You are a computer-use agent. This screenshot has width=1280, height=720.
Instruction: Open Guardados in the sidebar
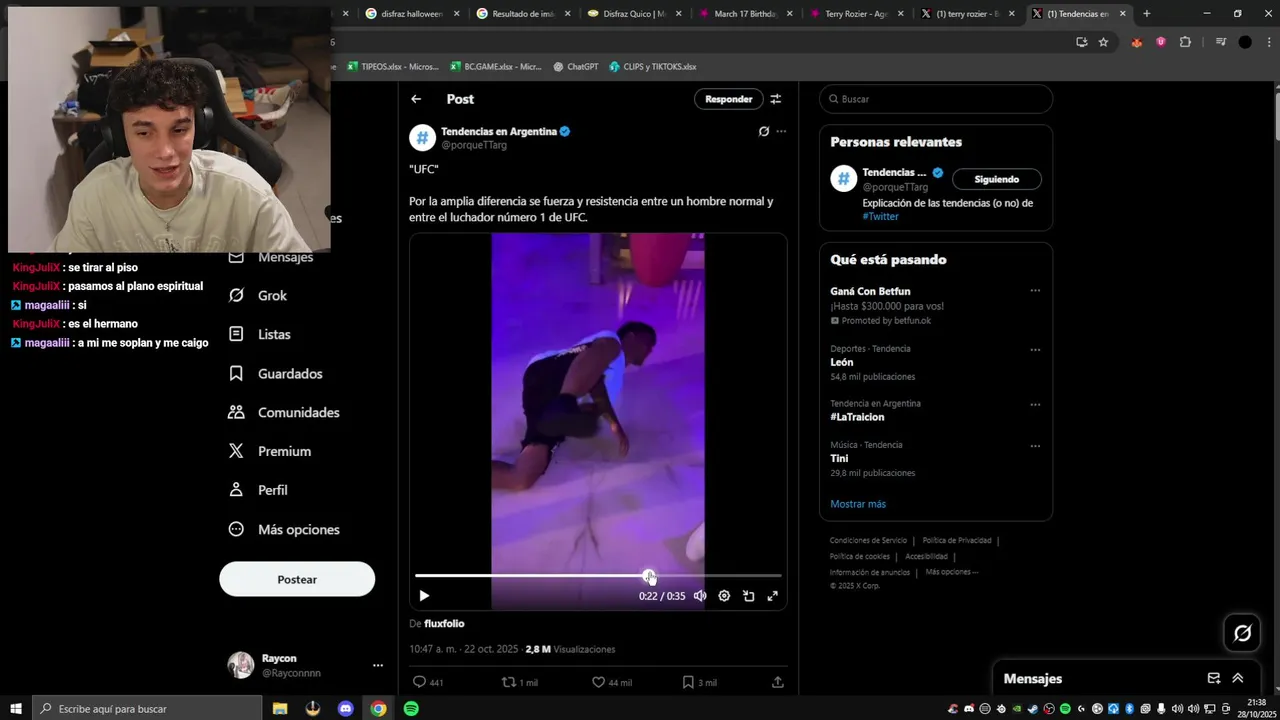pos(276,373)
